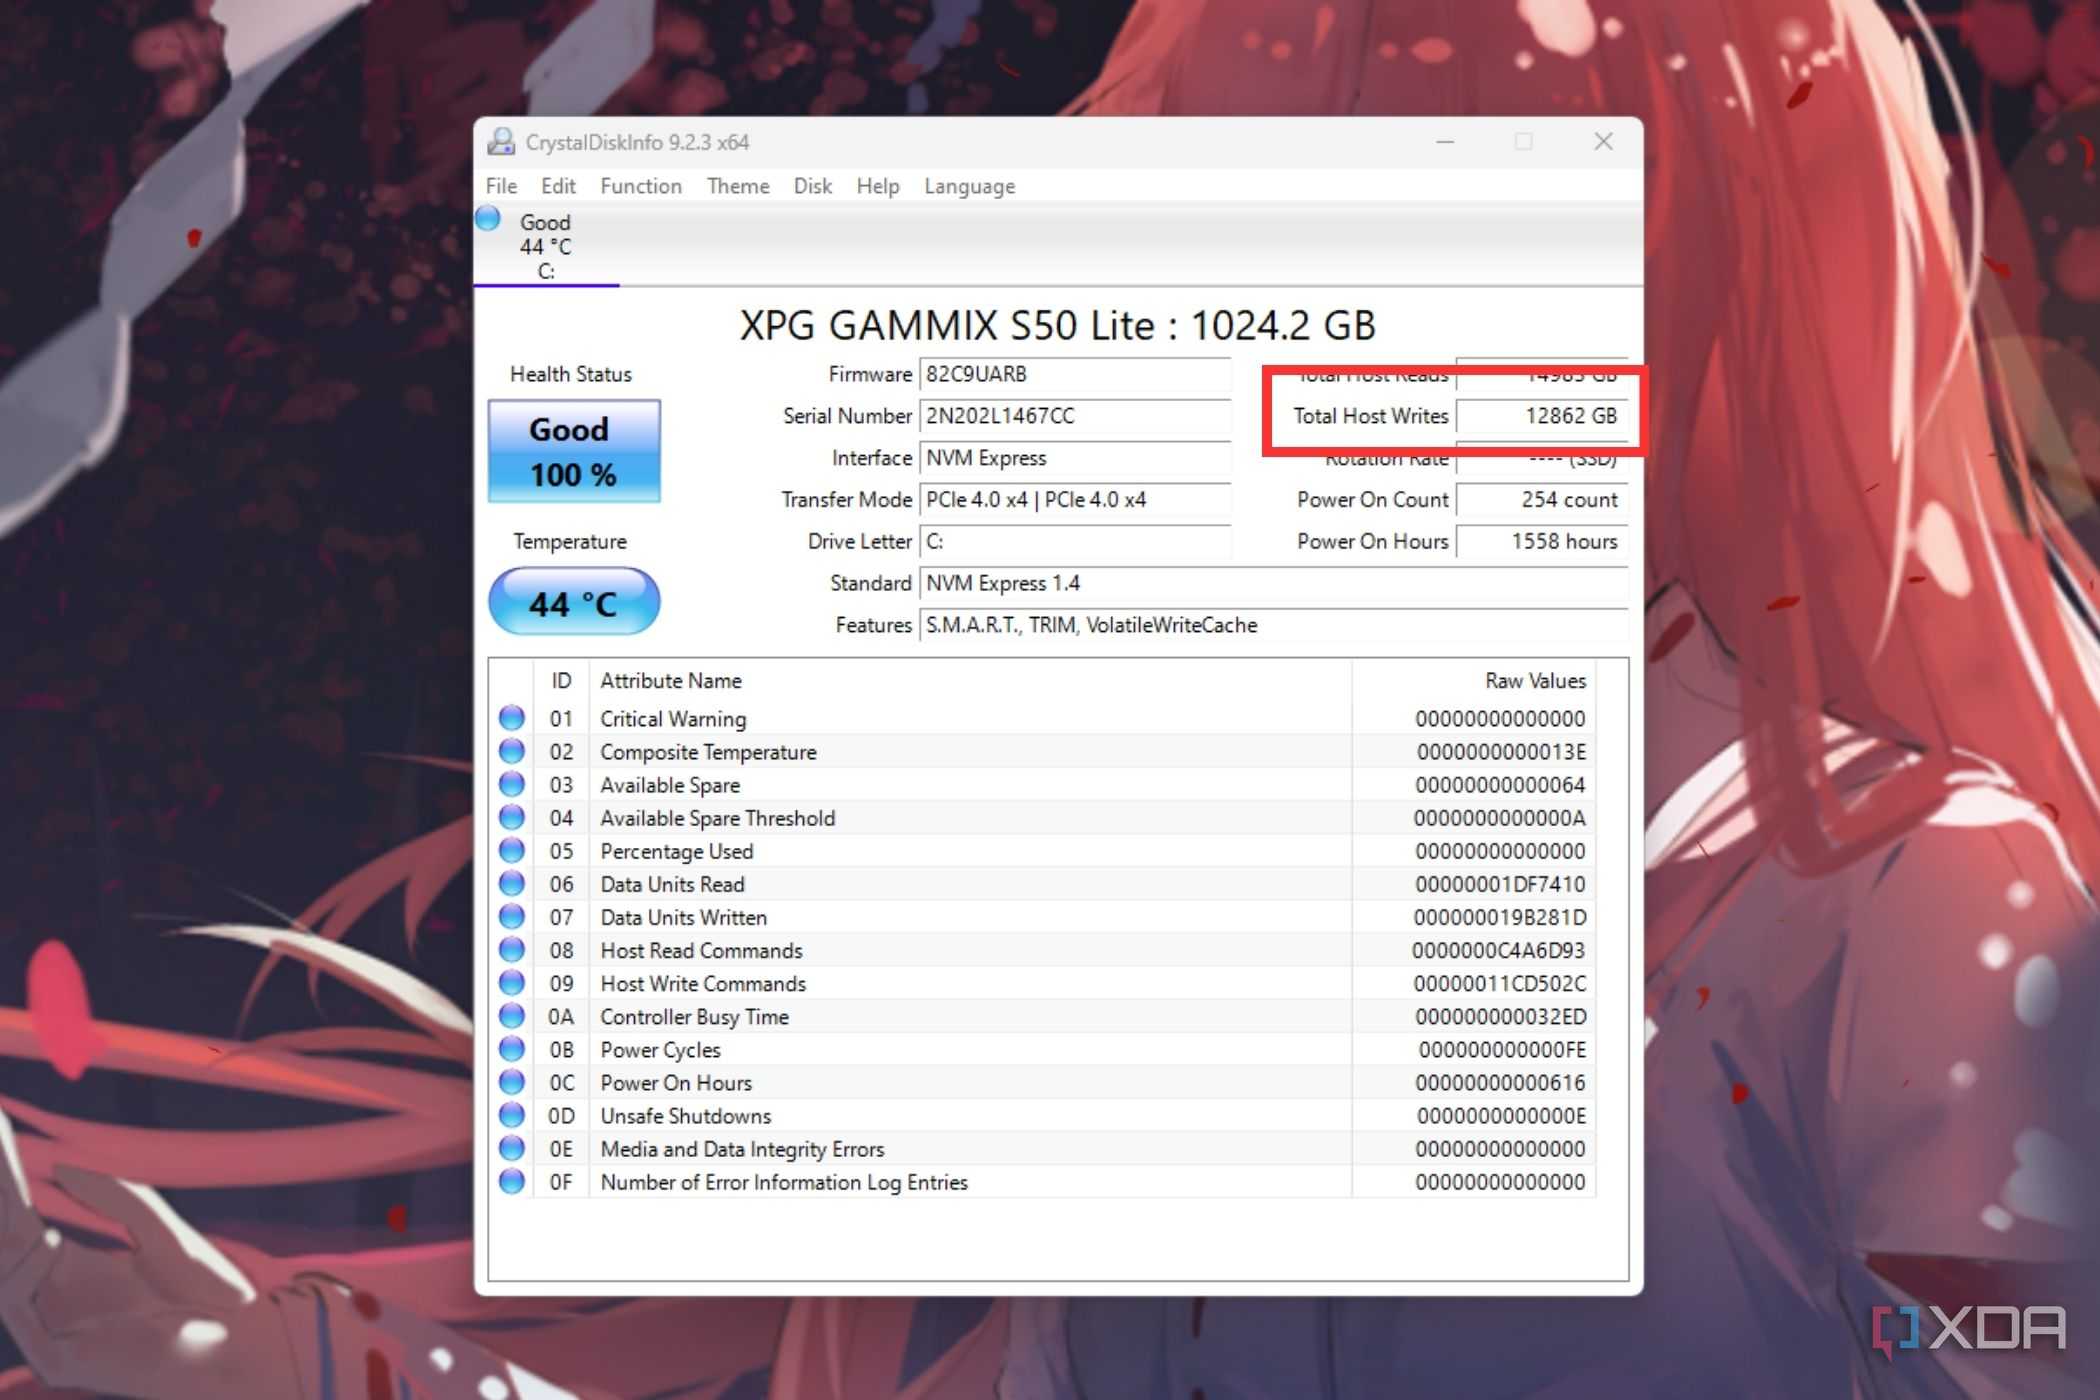Click the Total Host Writes value 12862 GB
2100x1400 pixels.
pos(1541,416)
